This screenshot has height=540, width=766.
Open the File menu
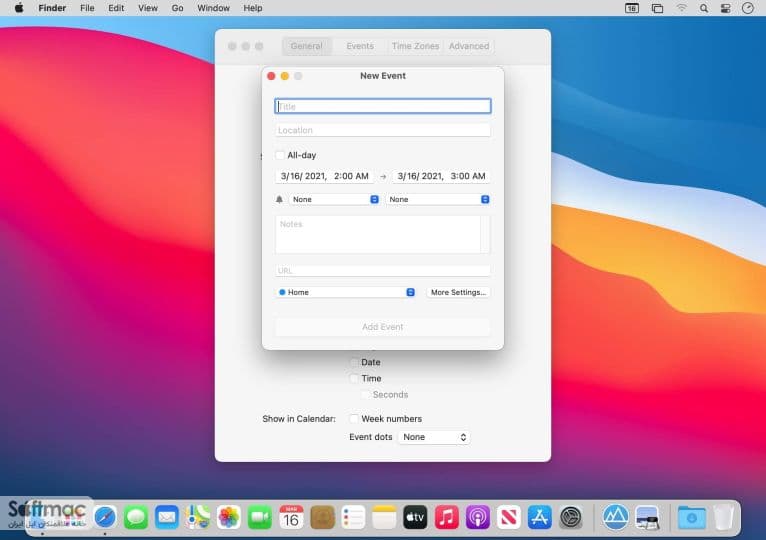pos(87,8)
